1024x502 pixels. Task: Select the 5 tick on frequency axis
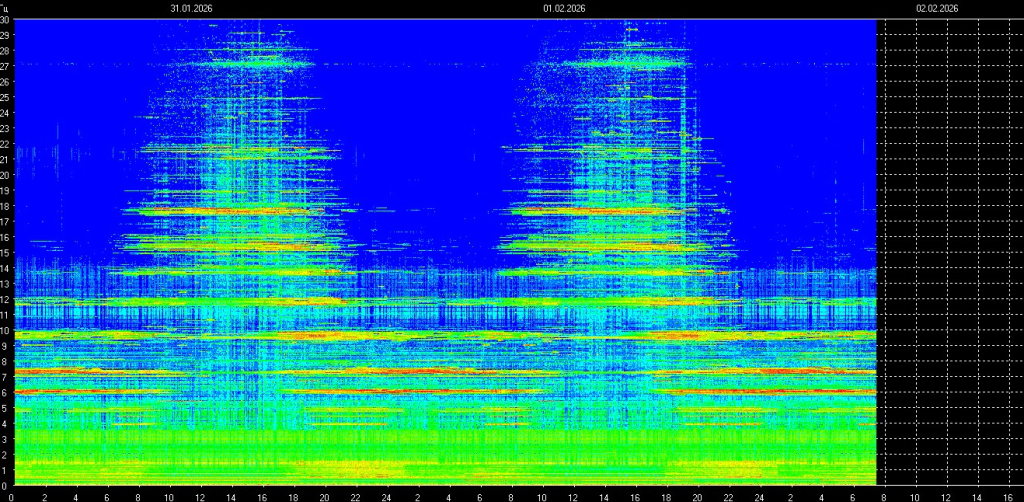[5, 408]
